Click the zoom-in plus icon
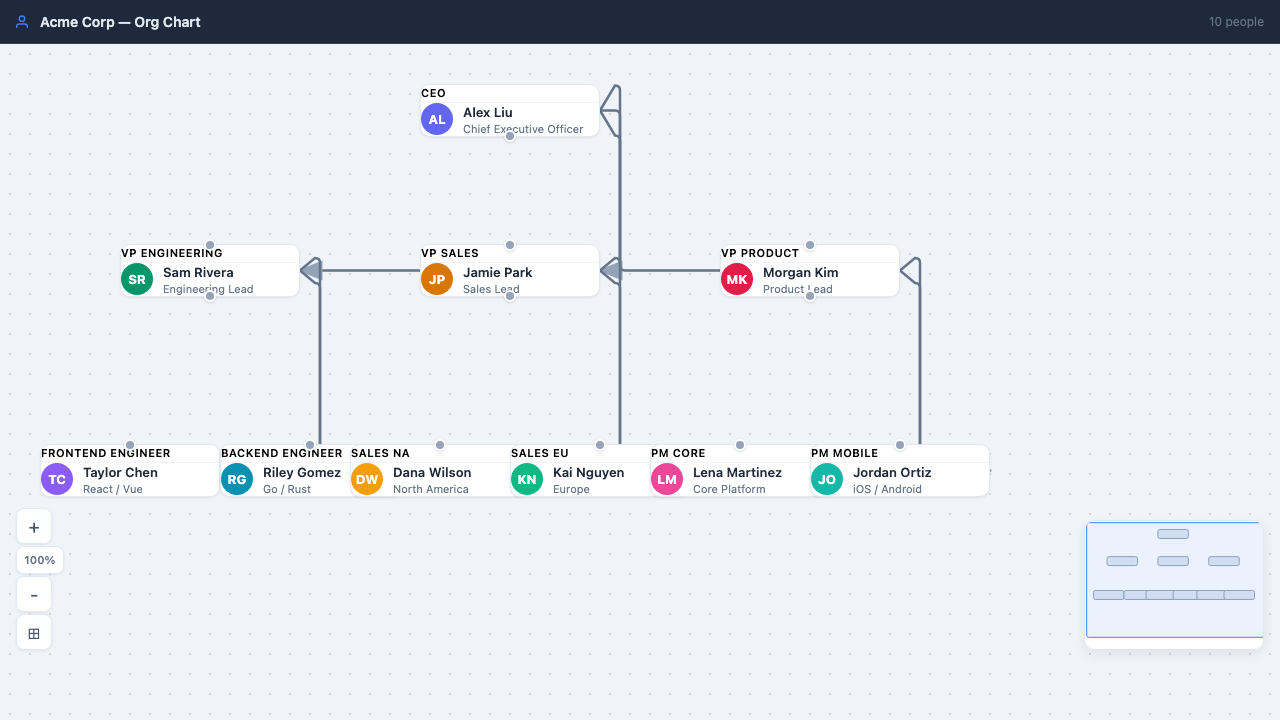Screen dimensions: 1280x720 pyautogui.click(x=34, y=526)
